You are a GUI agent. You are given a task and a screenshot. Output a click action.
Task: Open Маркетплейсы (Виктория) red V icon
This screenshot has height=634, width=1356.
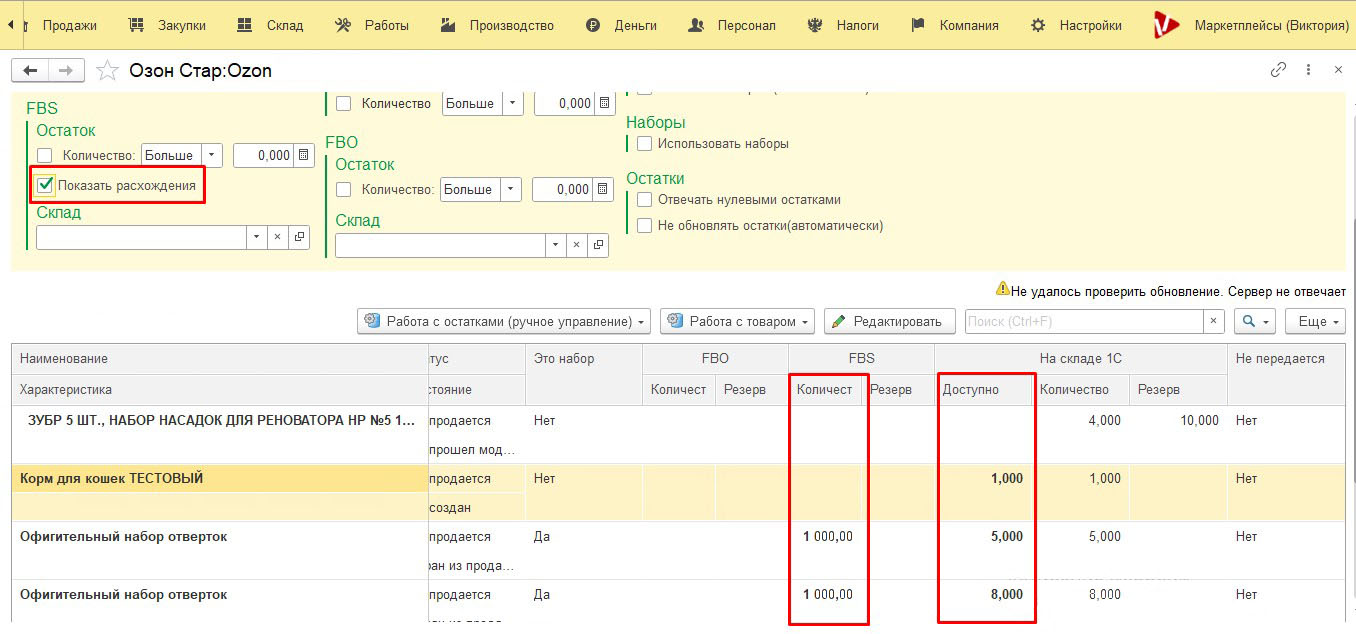1166,25
